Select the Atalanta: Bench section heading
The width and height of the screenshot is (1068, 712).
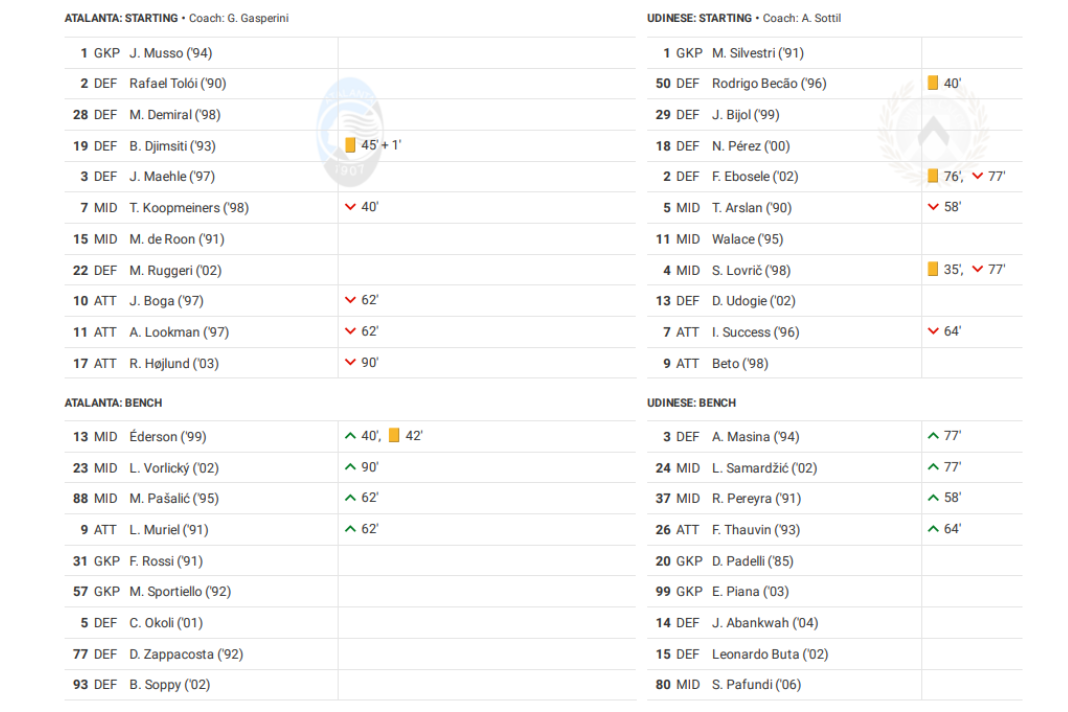(113, 403)
